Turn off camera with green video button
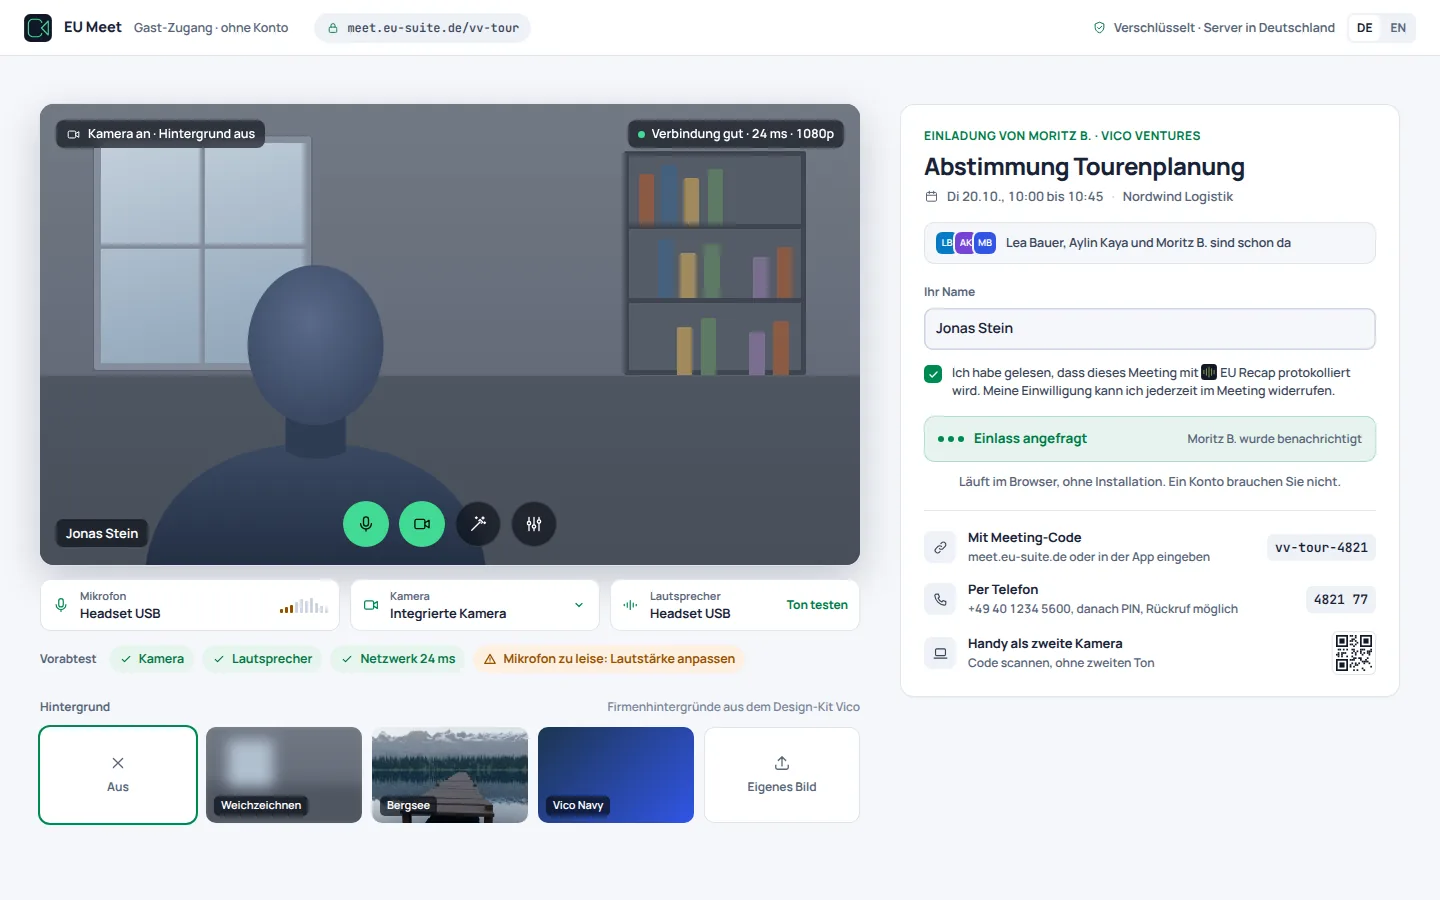 (x=422, y=524)
